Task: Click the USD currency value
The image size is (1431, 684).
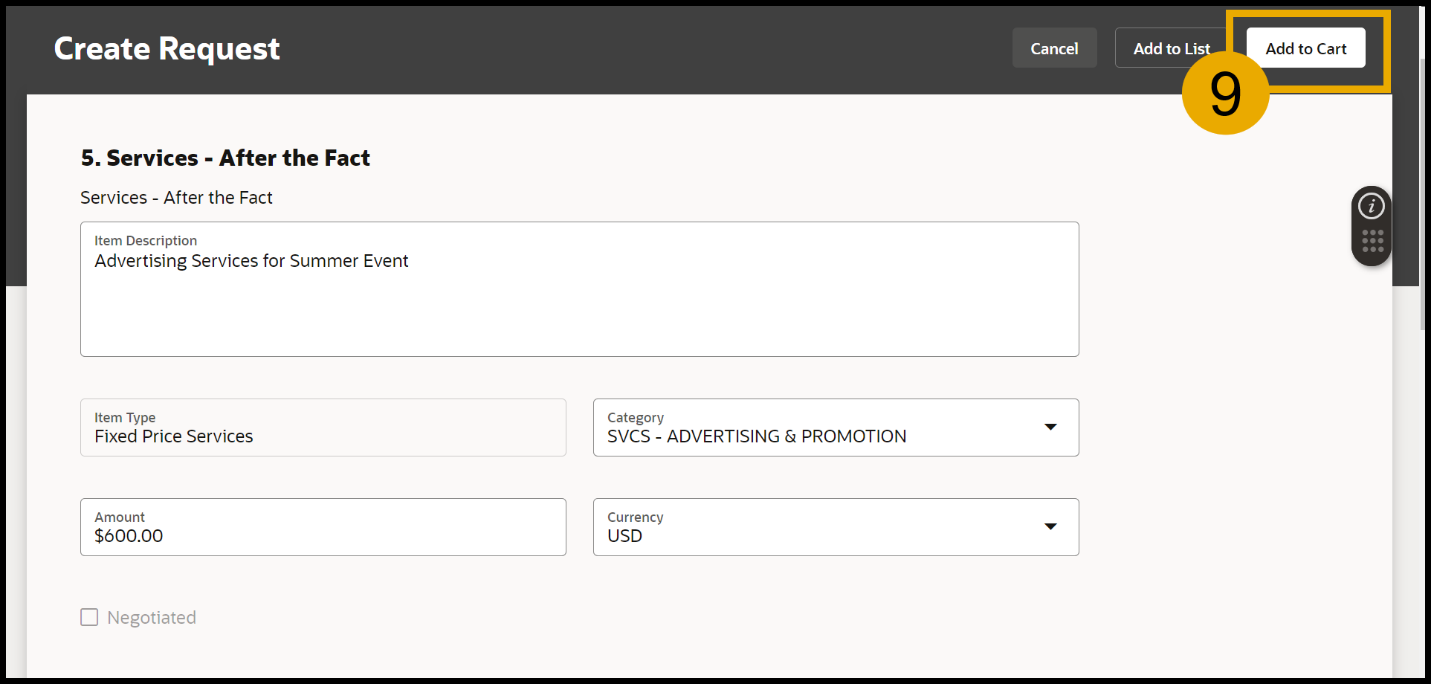Action: click(625, 536)
